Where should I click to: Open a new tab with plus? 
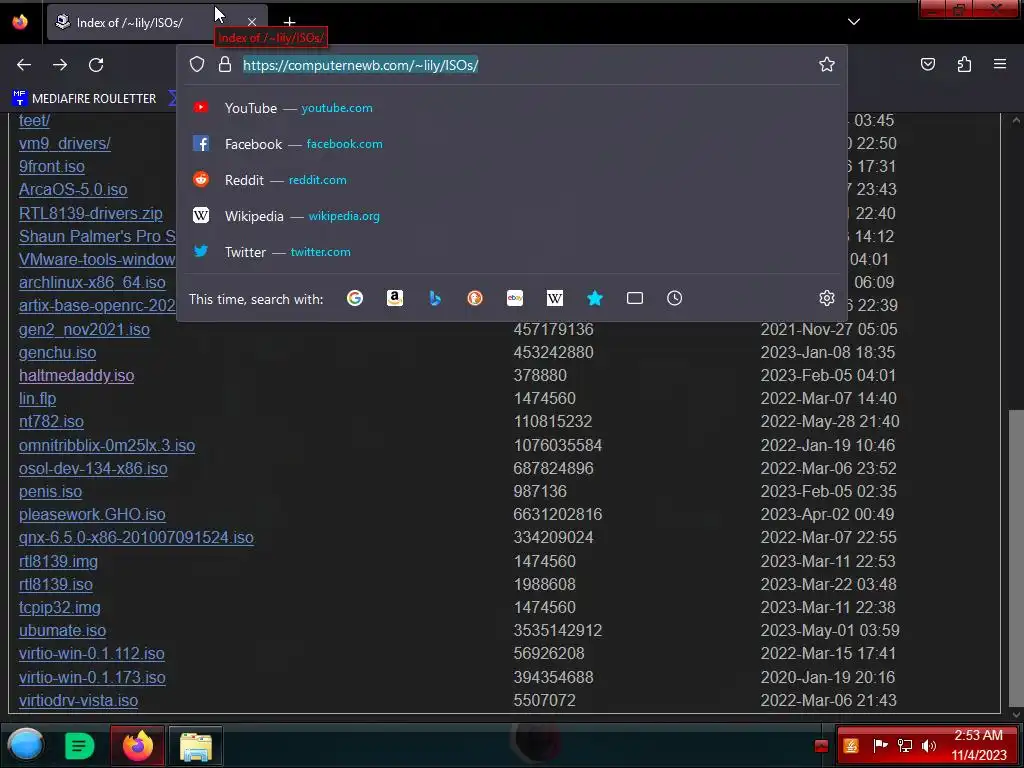click(x=289, y=22)
